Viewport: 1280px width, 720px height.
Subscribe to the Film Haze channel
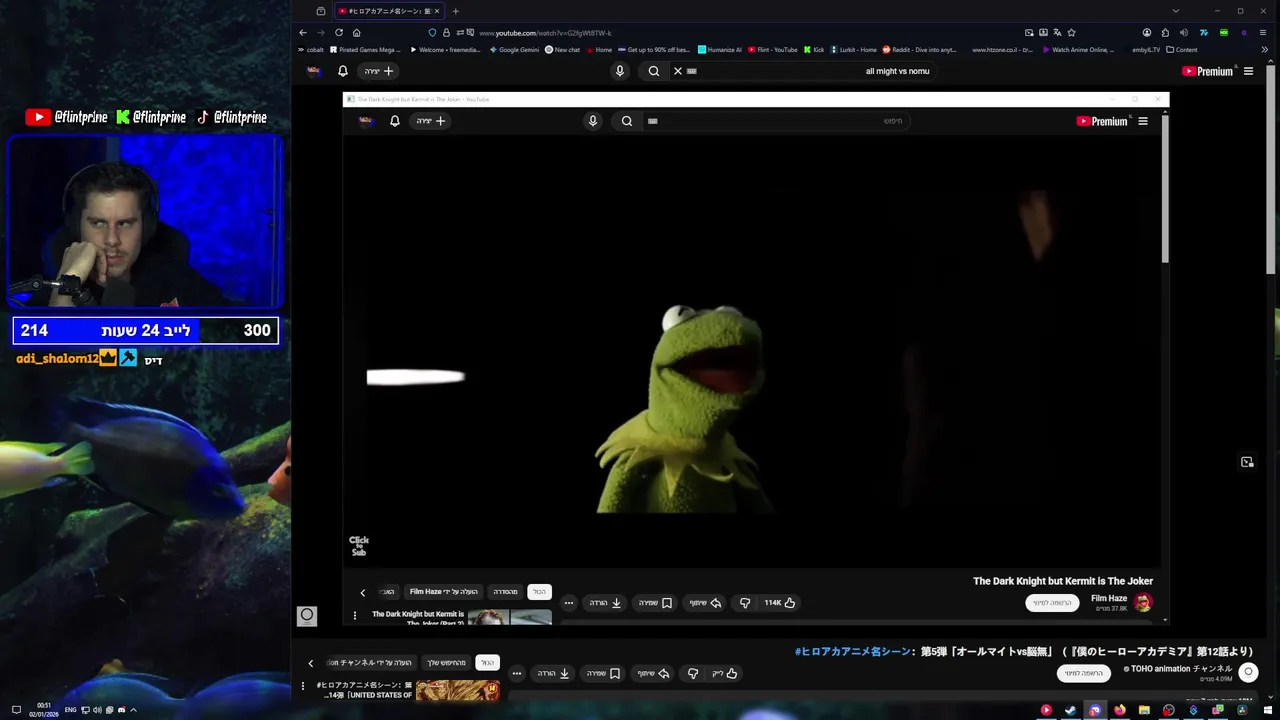[x=1052, y=603]
